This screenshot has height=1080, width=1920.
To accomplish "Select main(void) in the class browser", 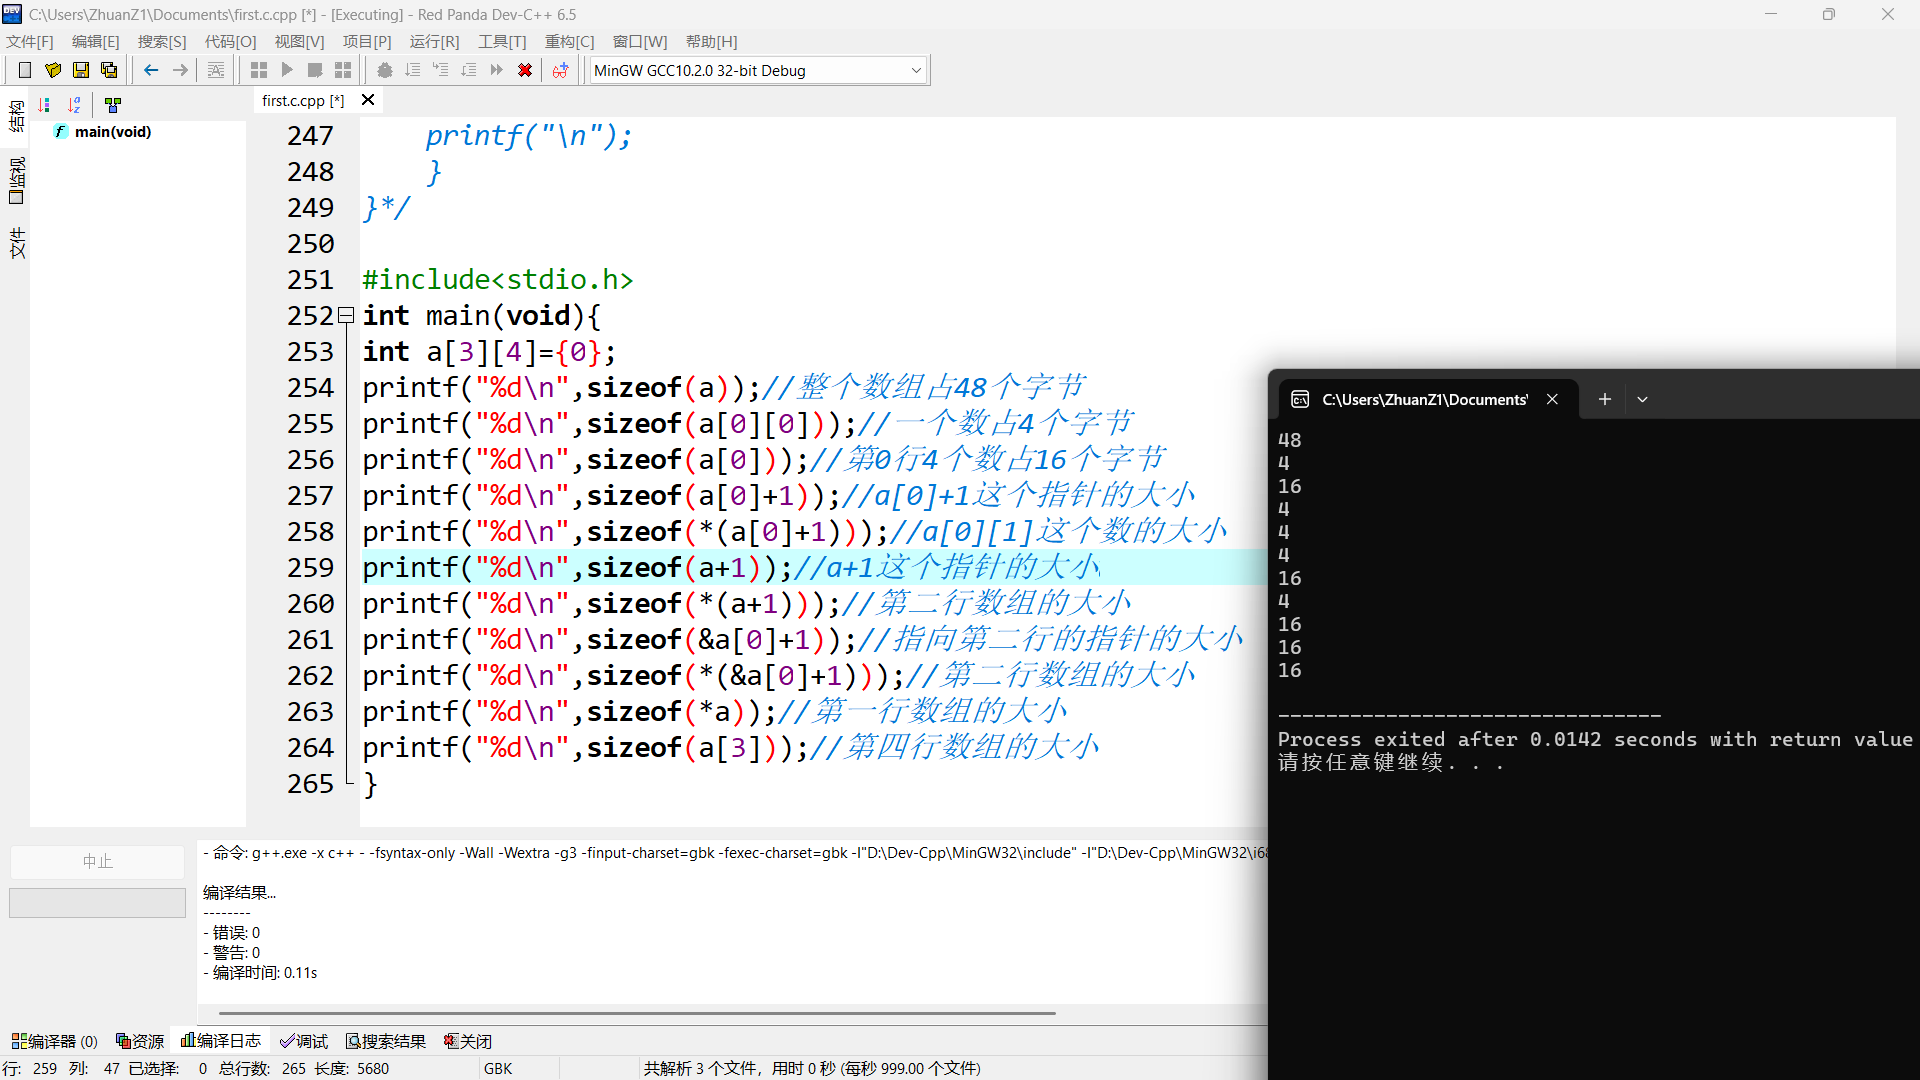I will click(112, 132).
